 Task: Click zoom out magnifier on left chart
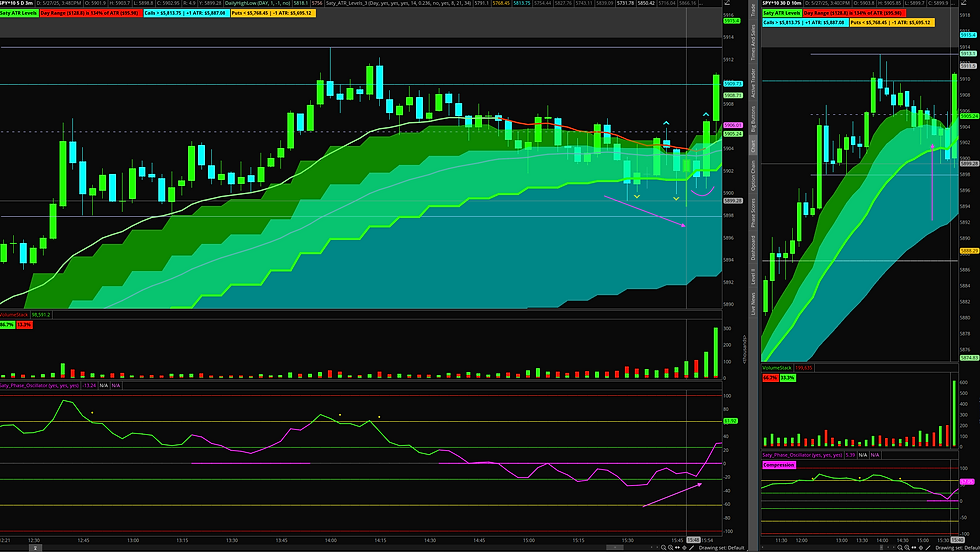663,548
